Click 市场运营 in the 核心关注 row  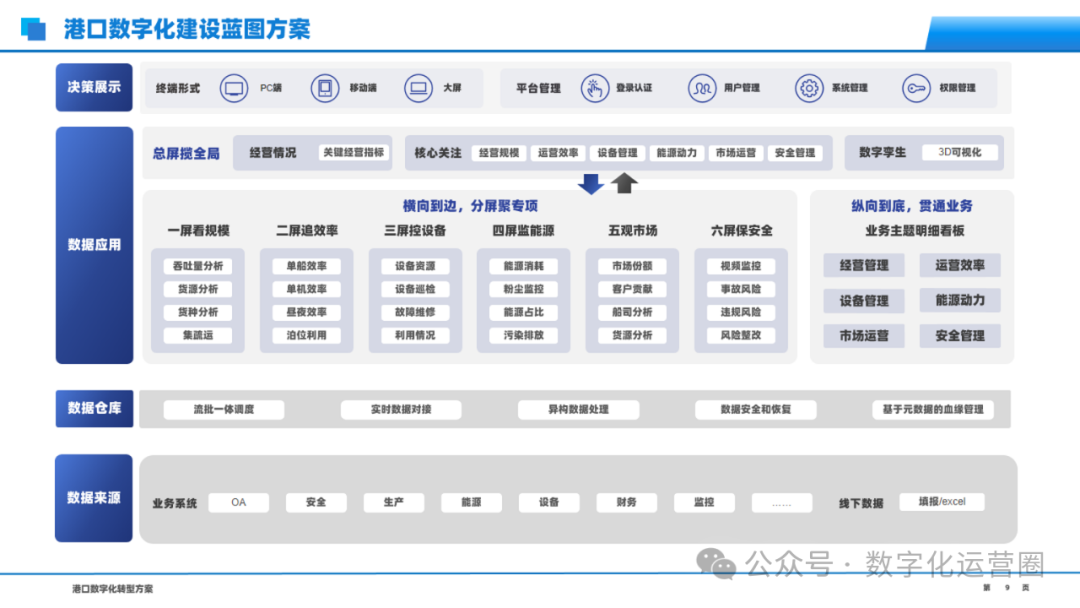click(x=736, y=153)
